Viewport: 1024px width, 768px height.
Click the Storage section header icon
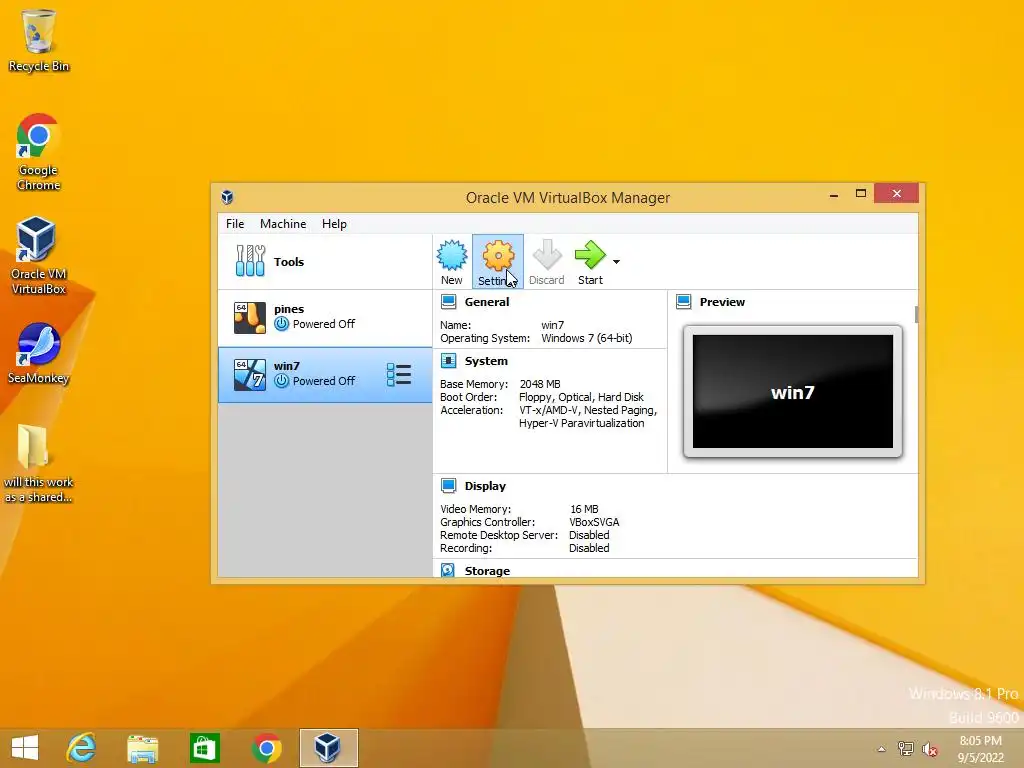click(x=448, y=570)
